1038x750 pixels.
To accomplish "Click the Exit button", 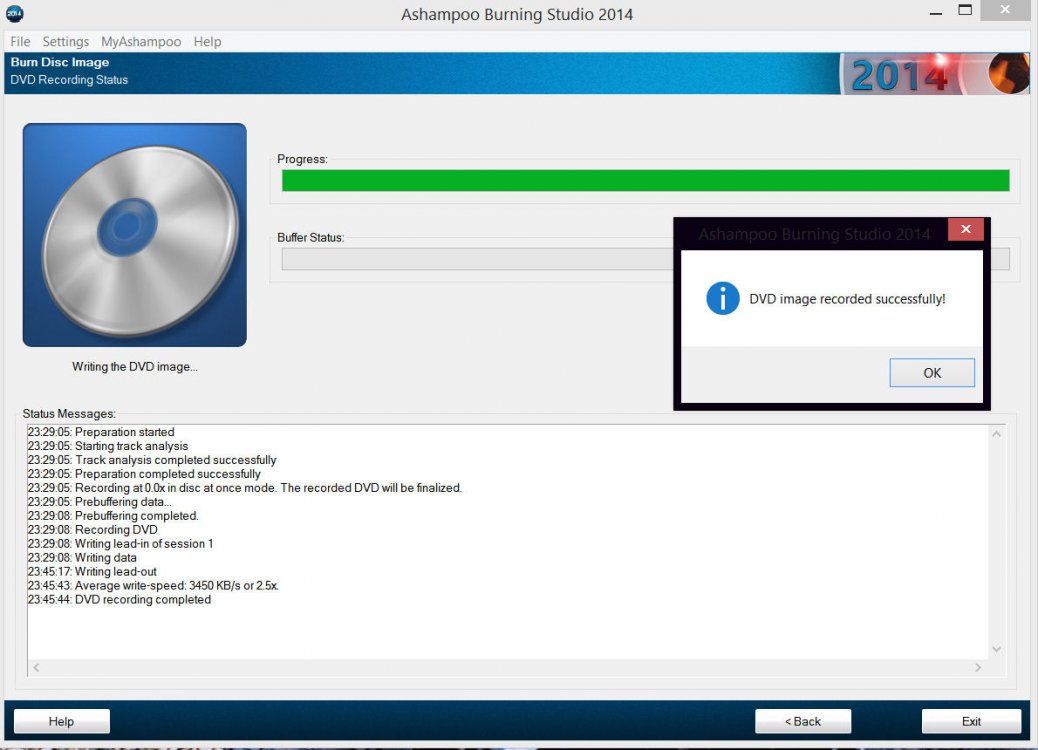I will coord(971,721).
